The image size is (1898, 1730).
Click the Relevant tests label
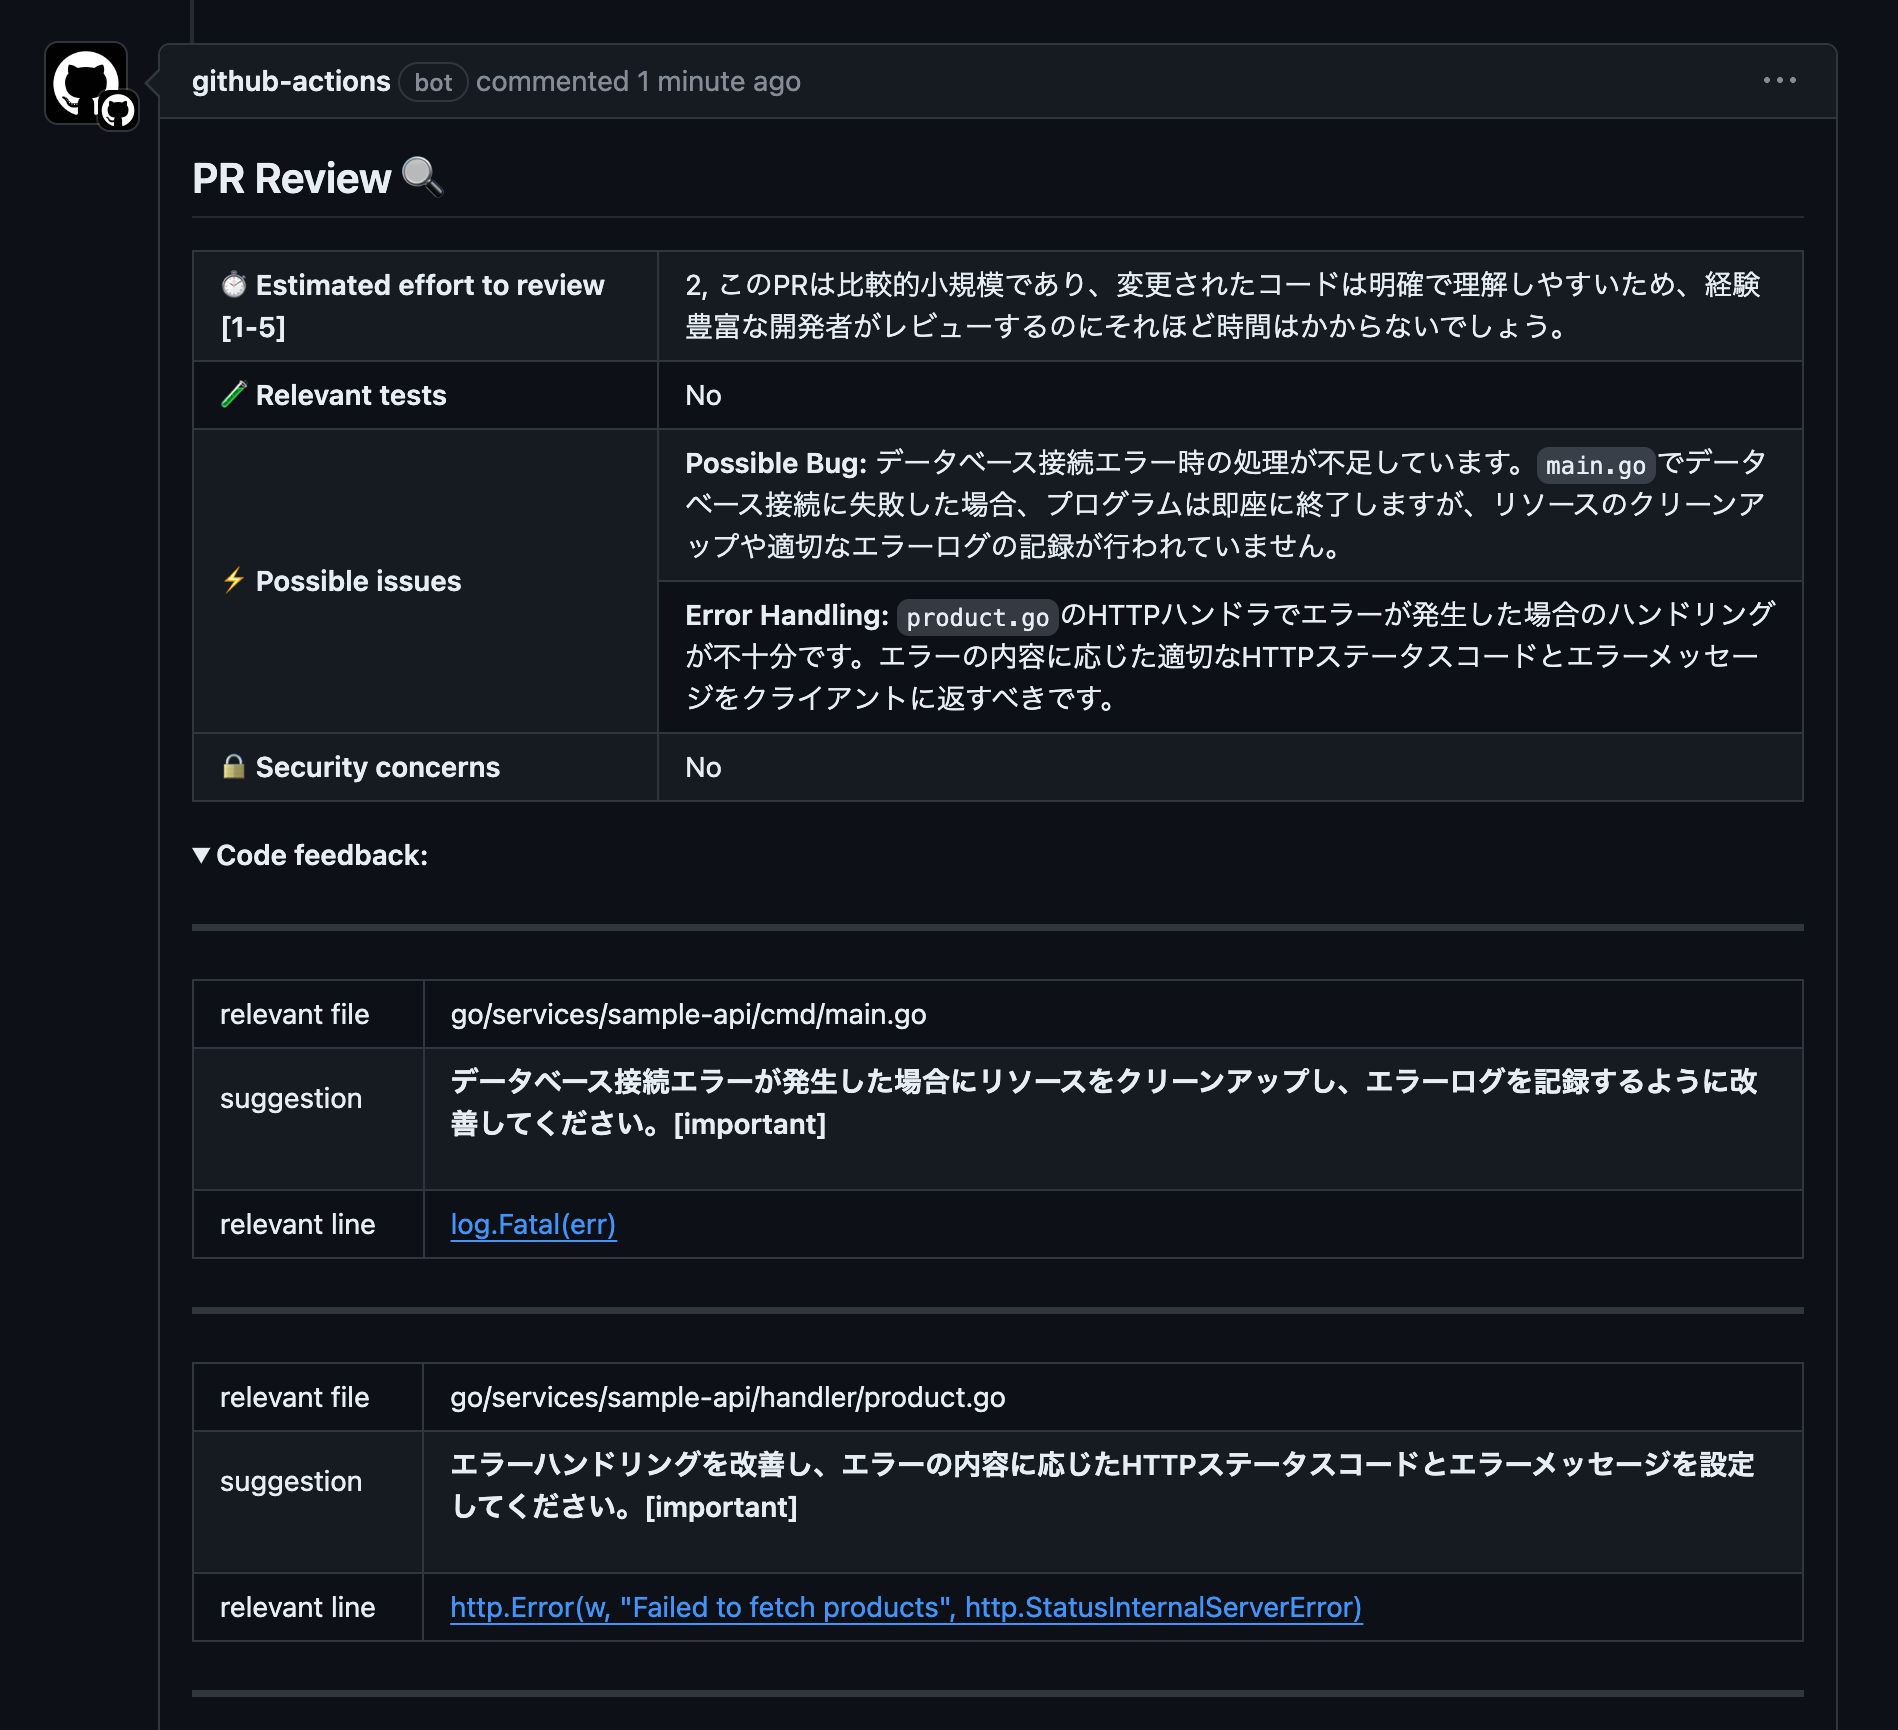point(351,395)
